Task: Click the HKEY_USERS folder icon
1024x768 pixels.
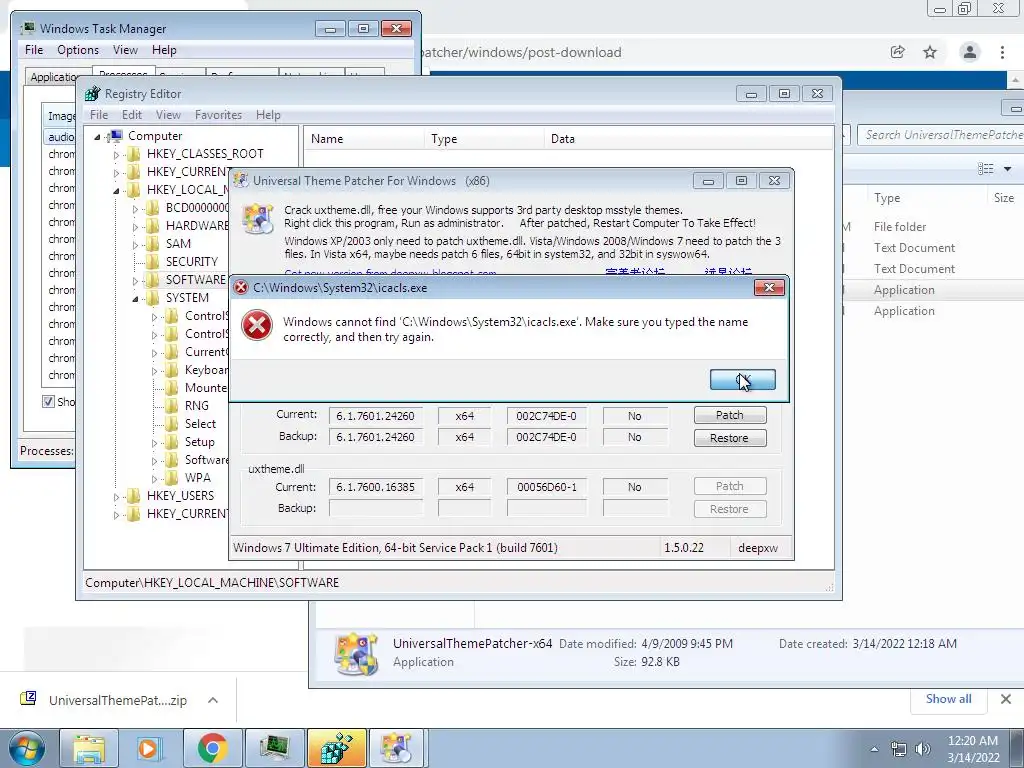Action: tap(133, 496)
